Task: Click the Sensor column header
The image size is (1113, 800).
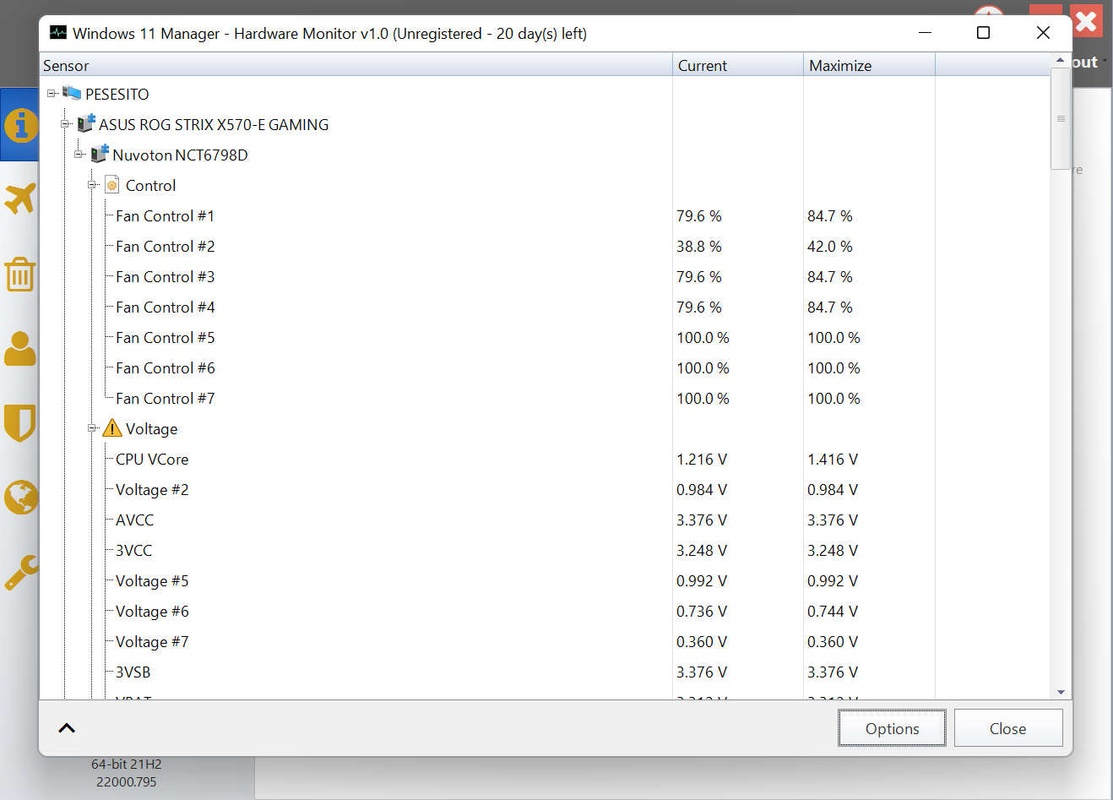Action: 356,65
